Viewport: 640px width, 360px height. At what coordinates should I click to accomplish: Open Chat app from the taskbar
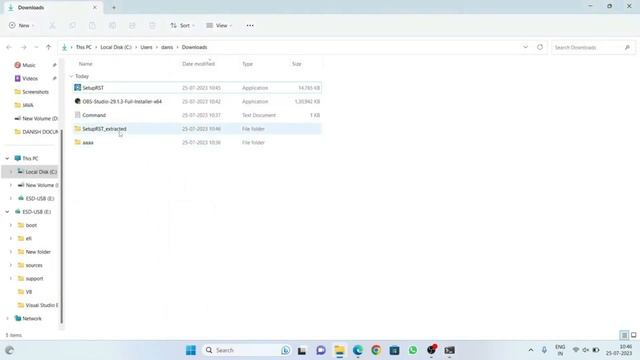tap(321, 350)
